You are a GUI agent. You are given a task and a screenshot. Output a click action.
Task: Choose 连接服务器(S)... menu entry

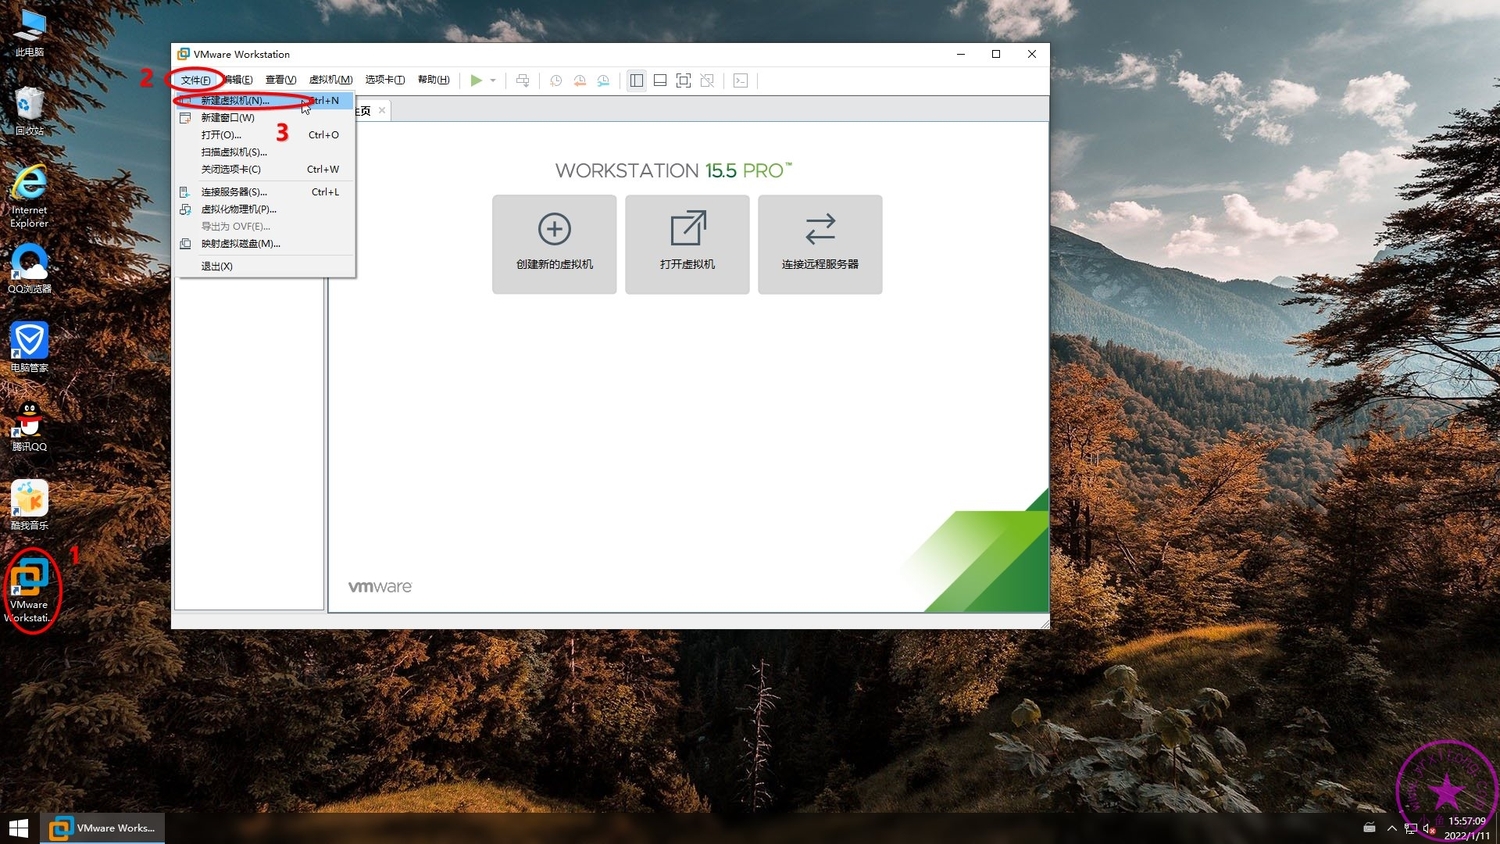click(264, 192)
